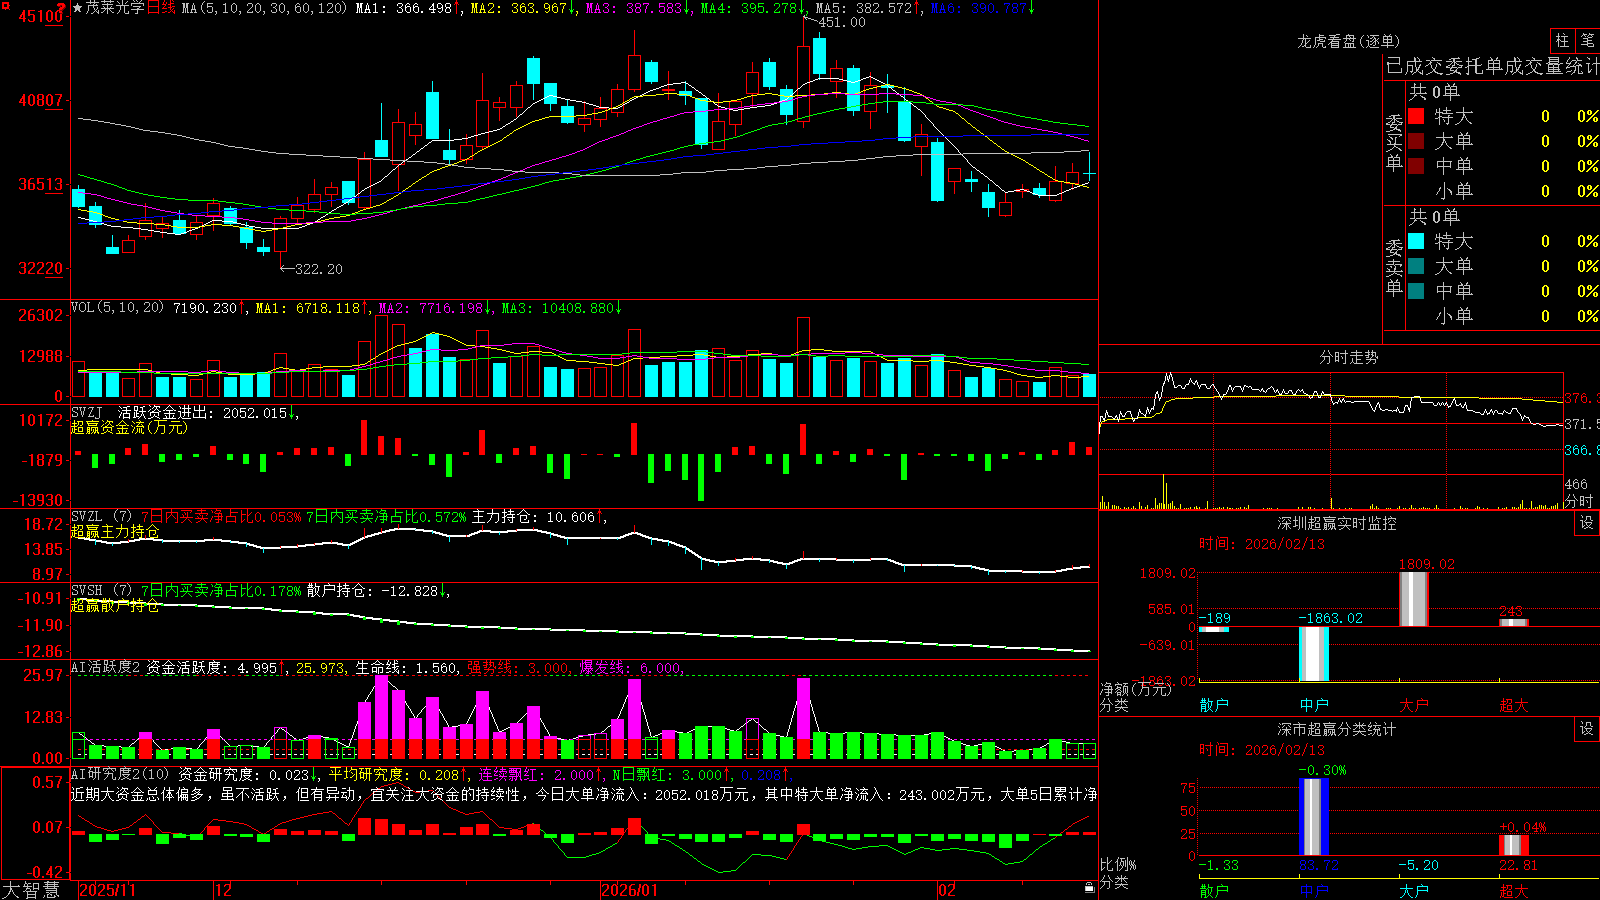Click teal 中单 sell-order swatch
Viewport: 1600px width, 900px height.
point(1416,291)
